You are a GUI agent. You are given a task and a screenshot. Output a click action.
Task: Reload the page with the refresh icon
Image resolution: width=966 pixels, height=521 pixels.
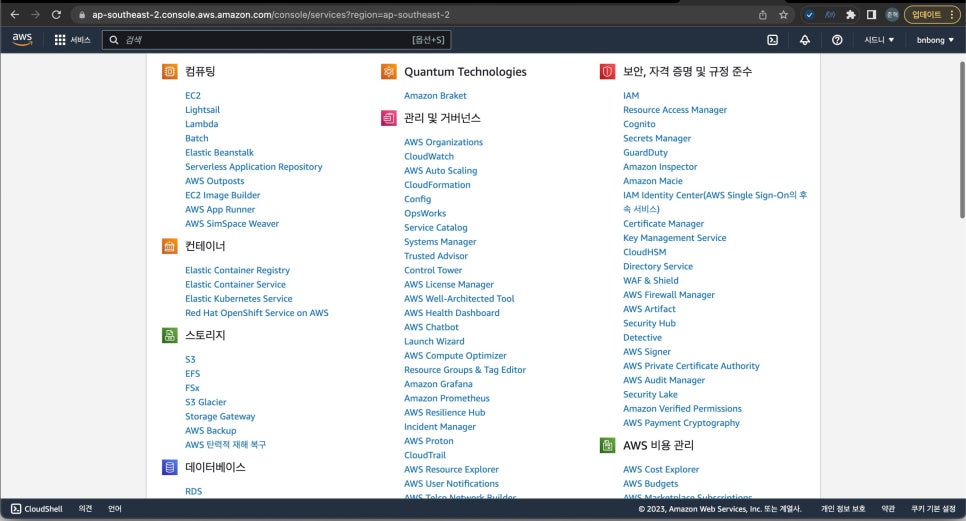[56, 14]
